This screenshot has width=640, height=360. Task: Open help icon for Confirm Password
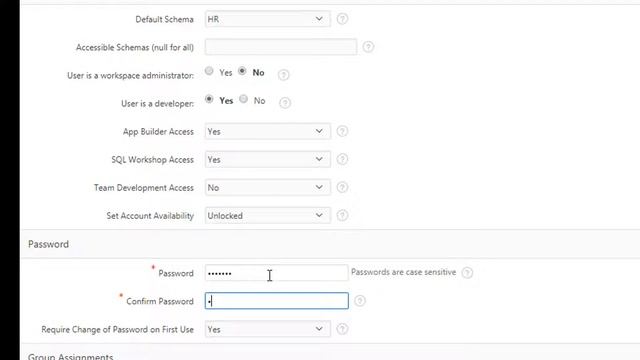coord(360,301)
